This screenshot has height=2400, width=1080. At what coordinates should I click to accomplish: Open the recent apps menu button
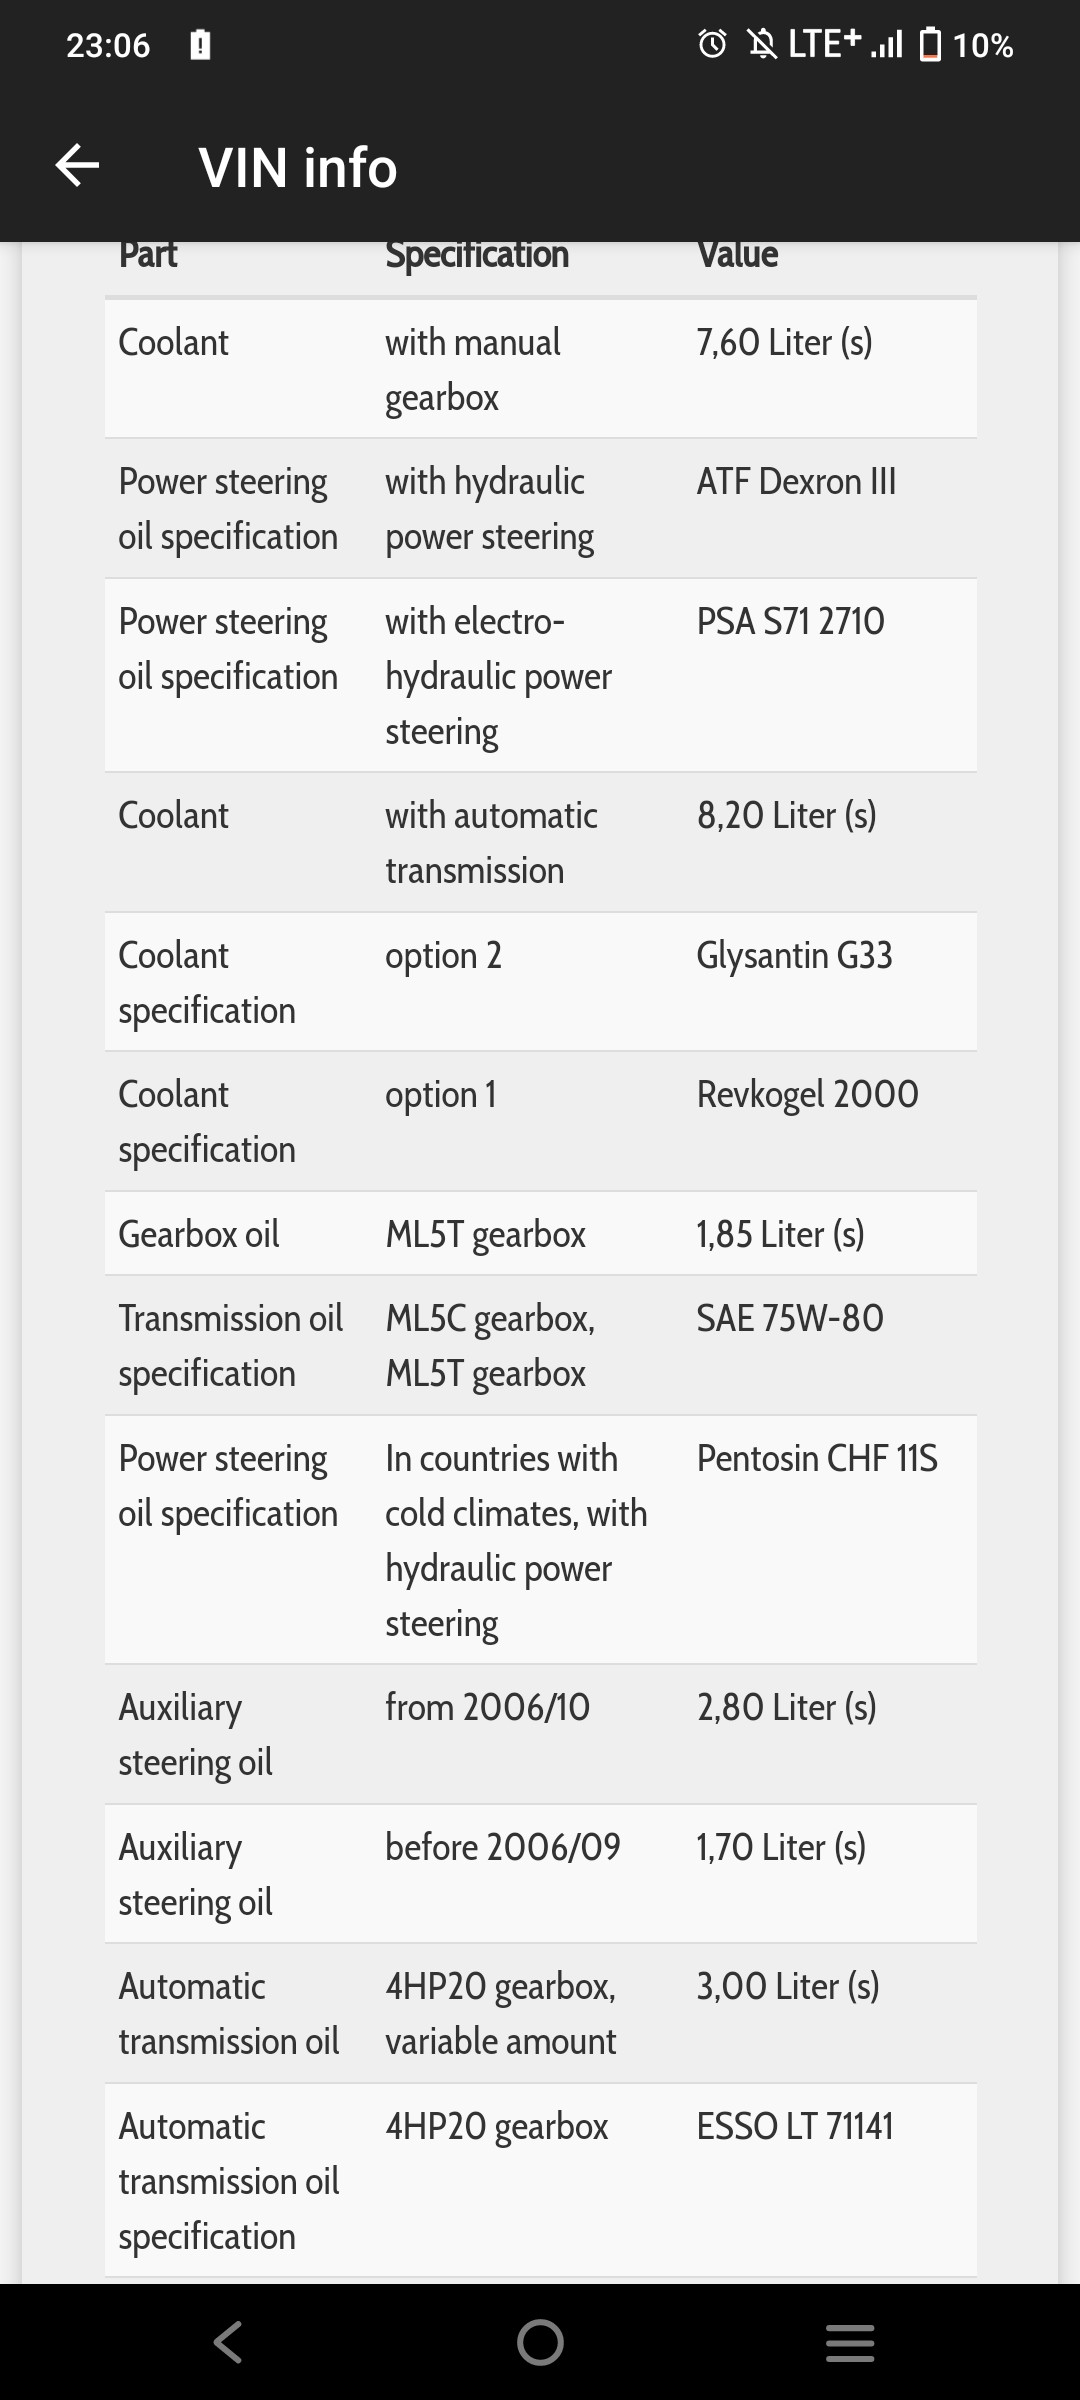coord(850,2342)
